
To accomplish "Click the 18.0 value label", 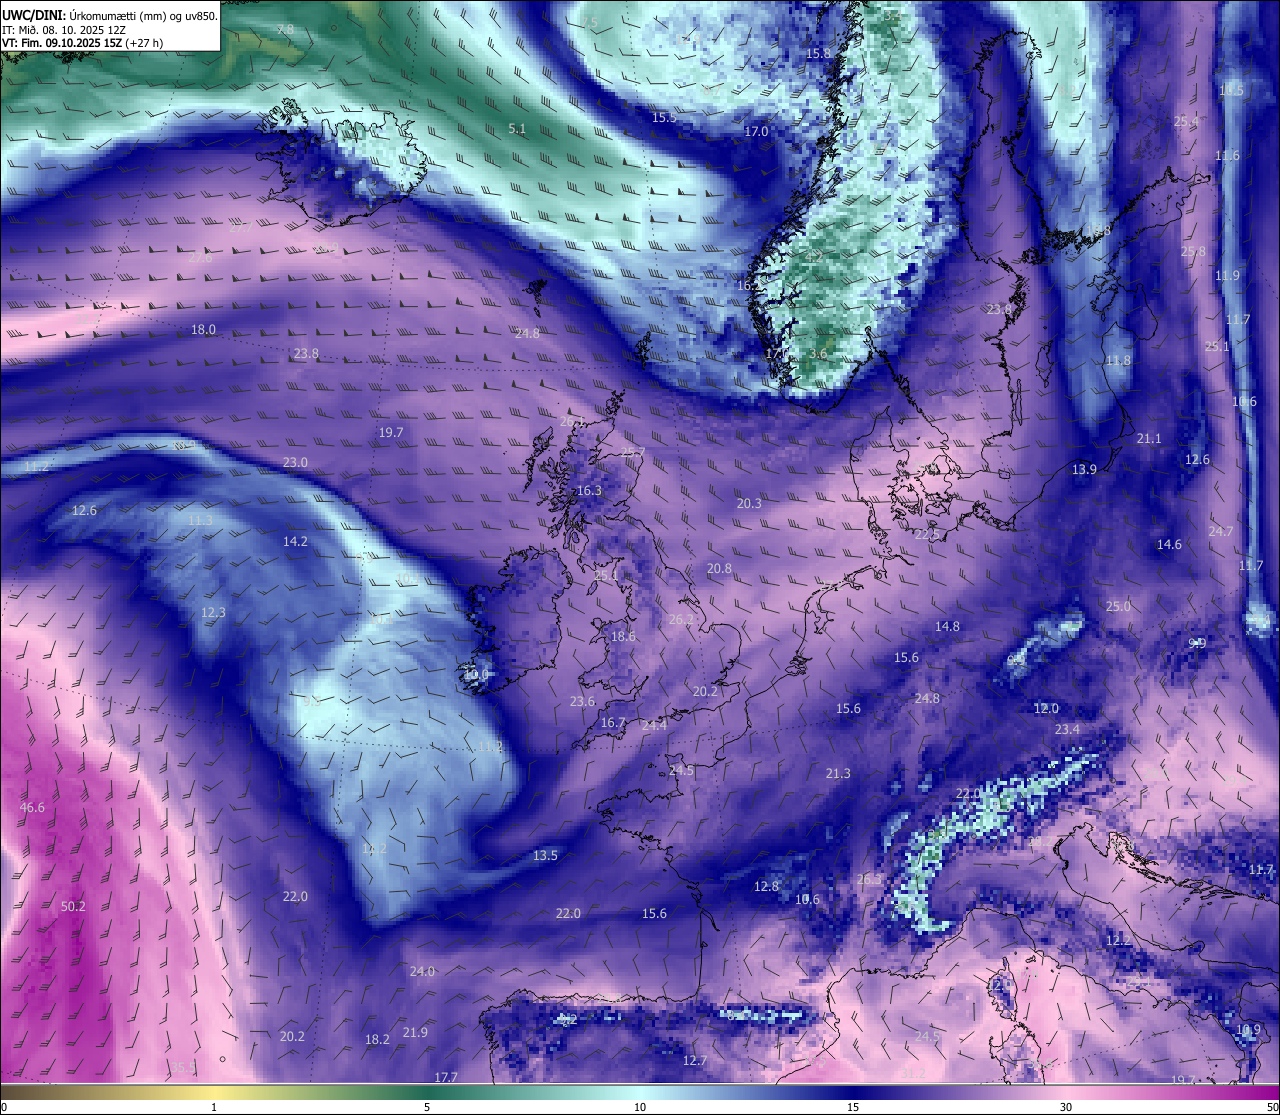I will 203,329.
